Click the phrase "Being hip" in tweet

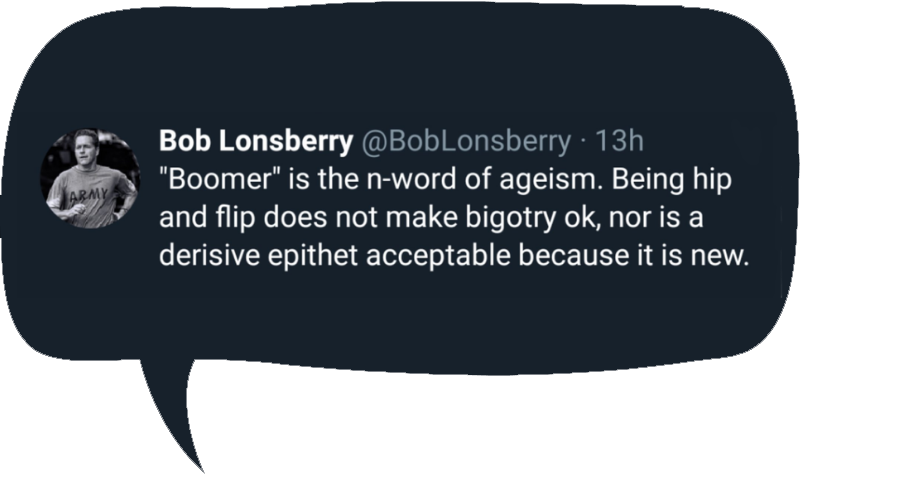pos(672,180)
